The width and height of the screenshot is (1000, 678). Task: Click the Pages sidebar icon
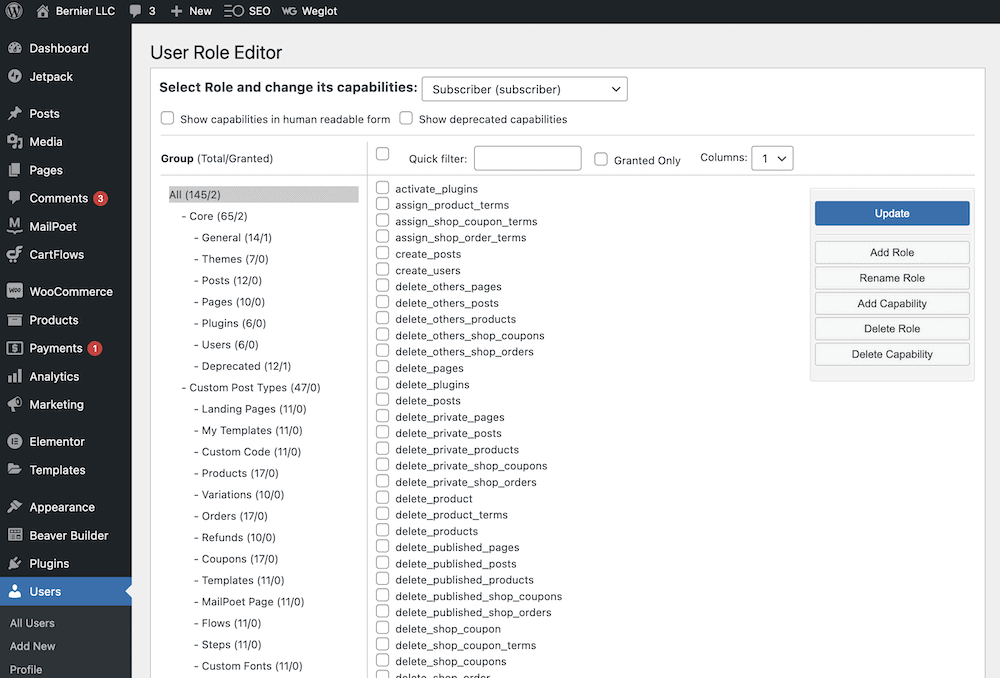[15, 170]
